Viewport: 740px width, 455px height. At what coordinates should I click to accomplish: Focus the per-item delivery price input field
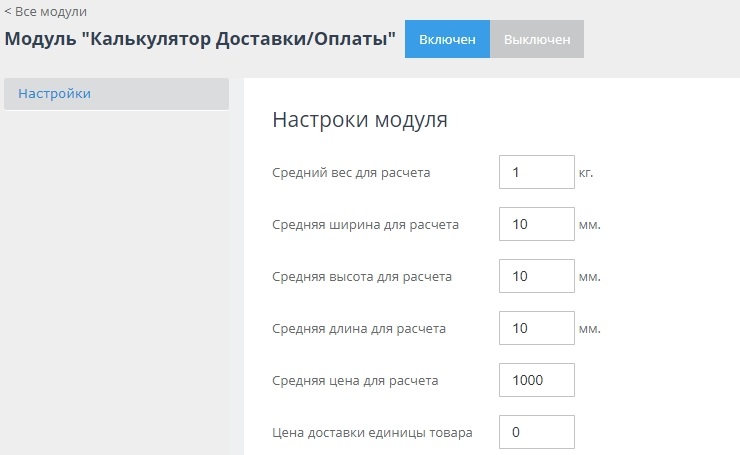[536, 433]
